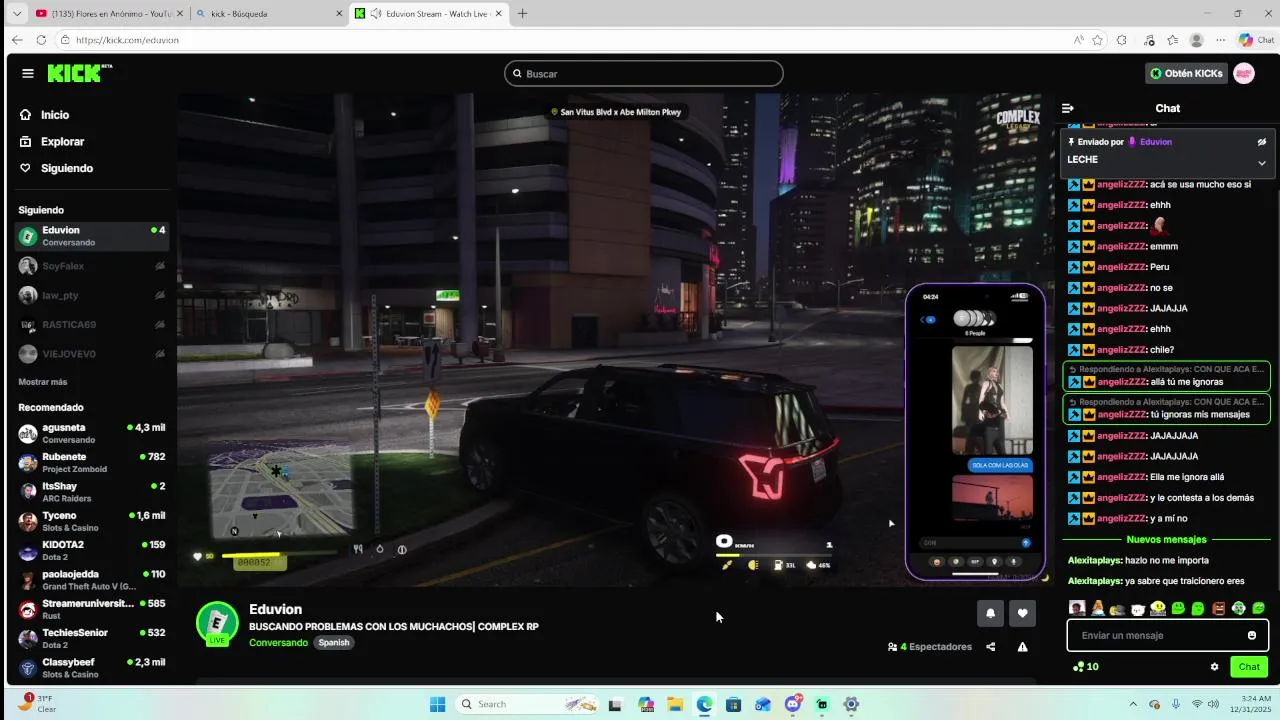Insert the first avatar emote in the emote row
This screenshot has width=1280, height=720.
[1077, 608]
